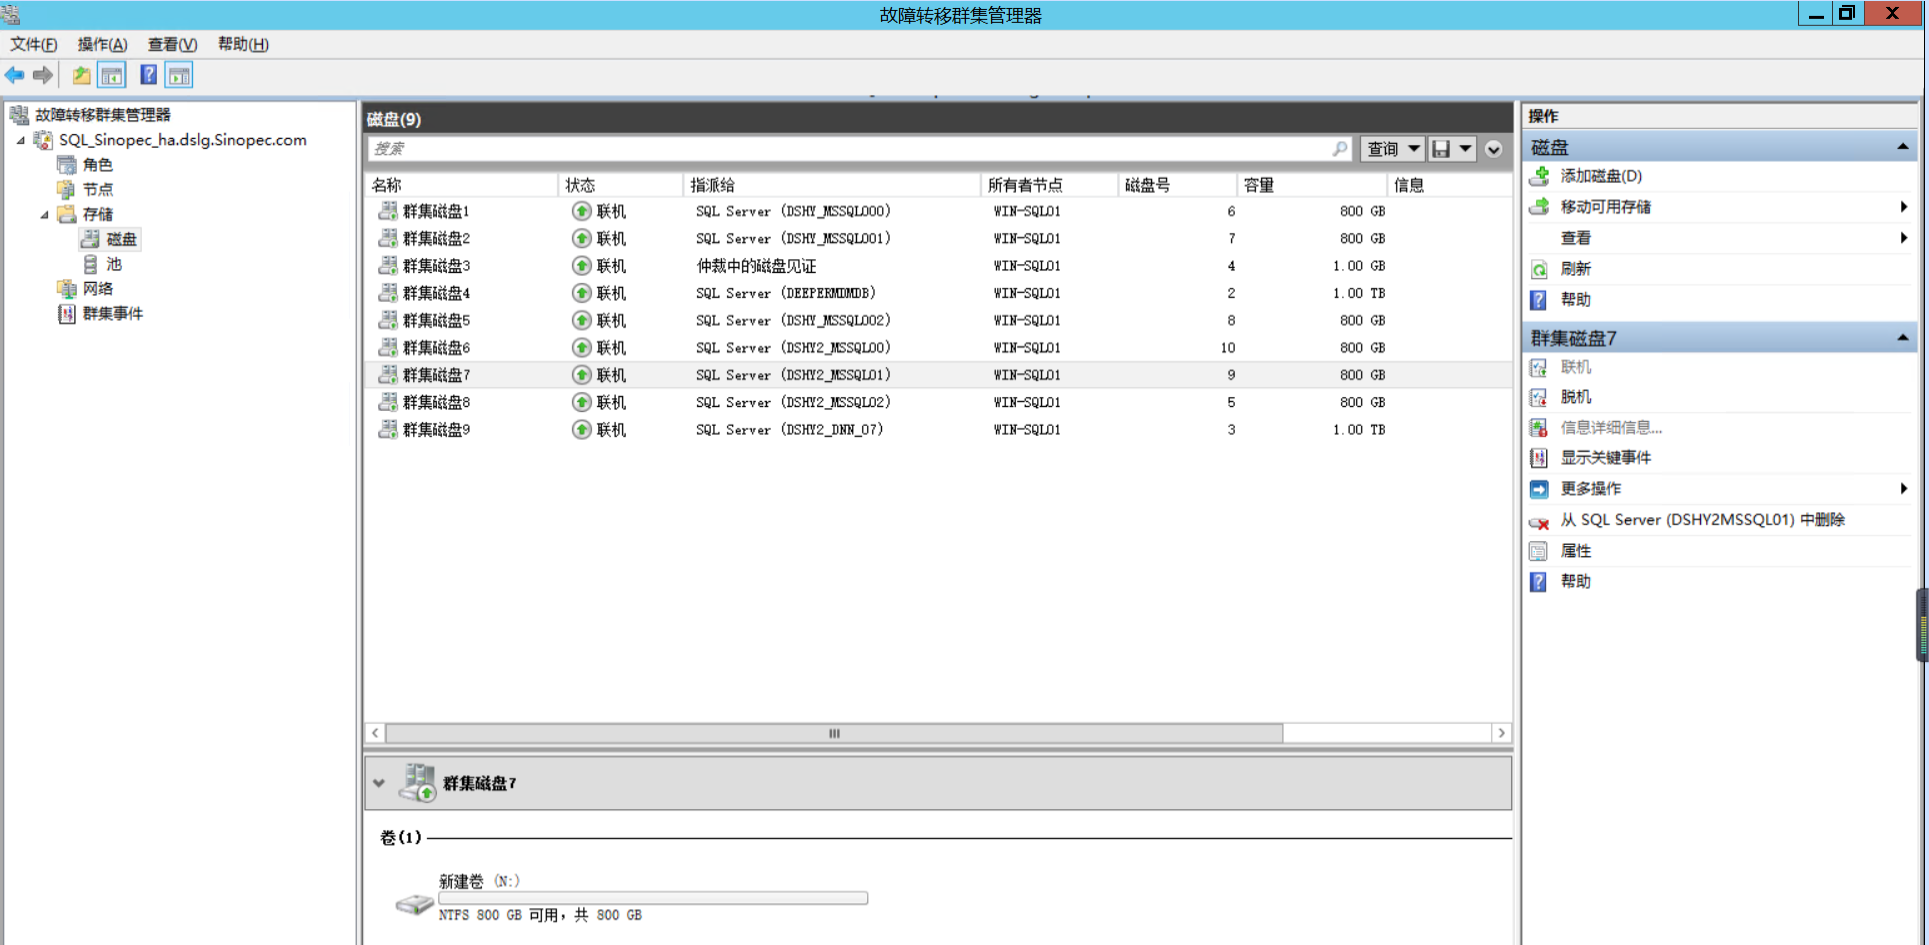
Task: Sort by 容量 column header
Action: pyautogui.click(x=1312, y=185)
